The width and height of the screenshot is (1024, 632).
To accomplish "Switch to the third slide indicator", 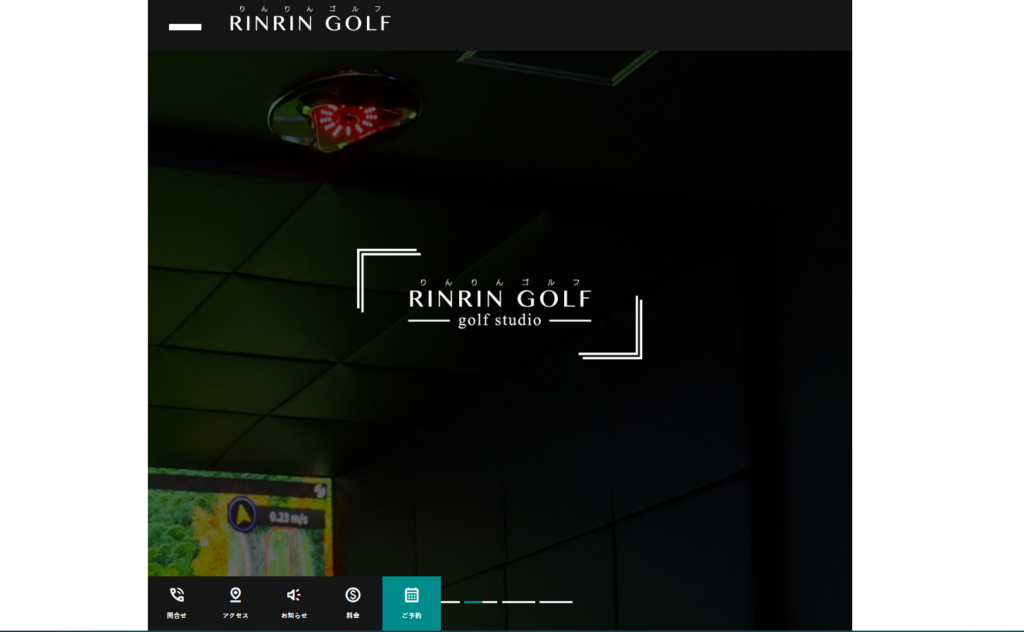I will (x=518, y=602).
